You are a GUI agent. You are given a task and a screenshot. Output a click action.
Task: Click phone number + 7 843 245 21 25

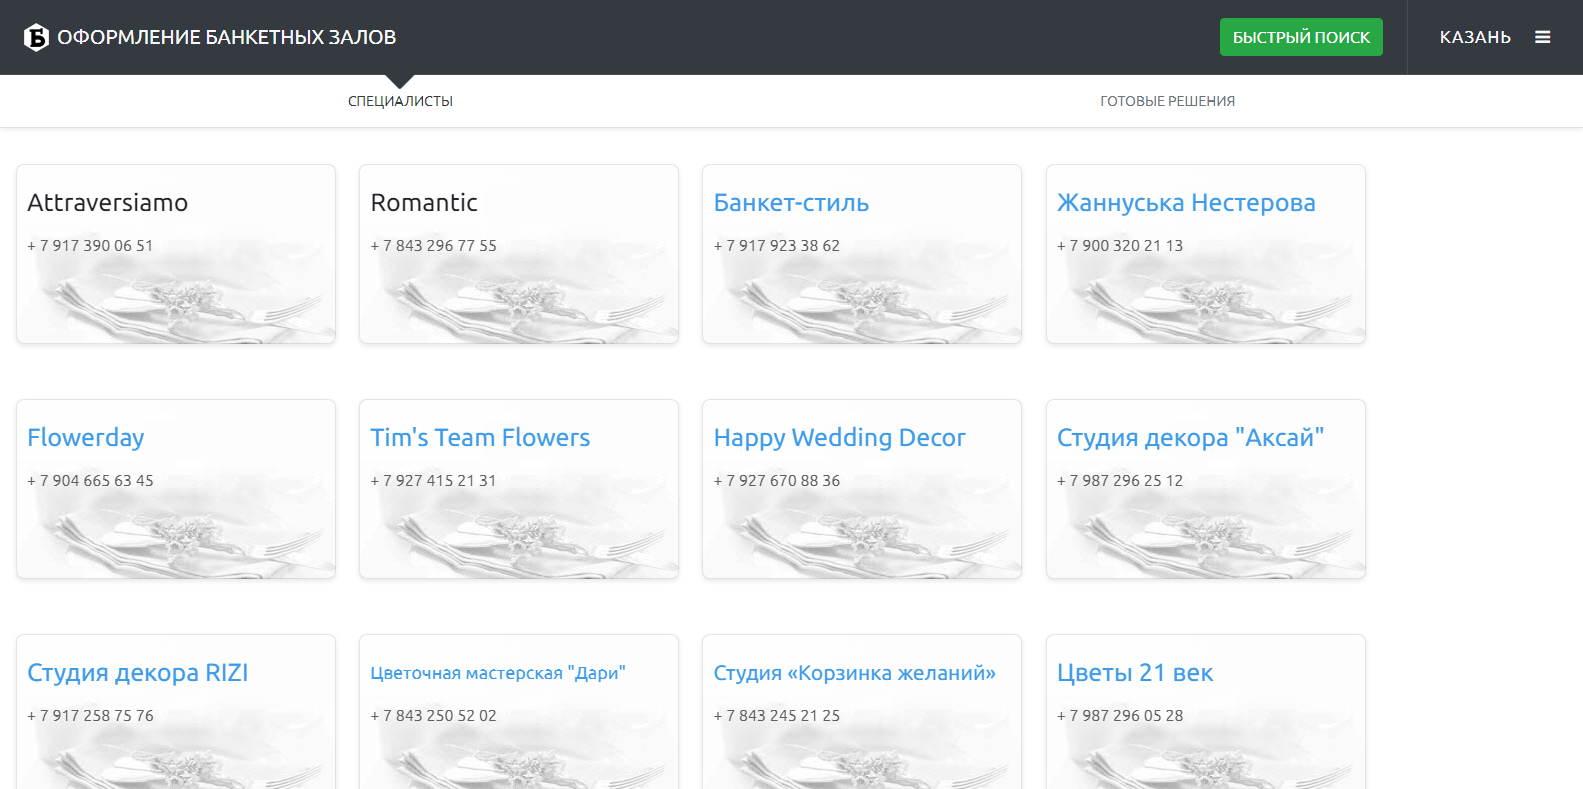tap(777, 716)
